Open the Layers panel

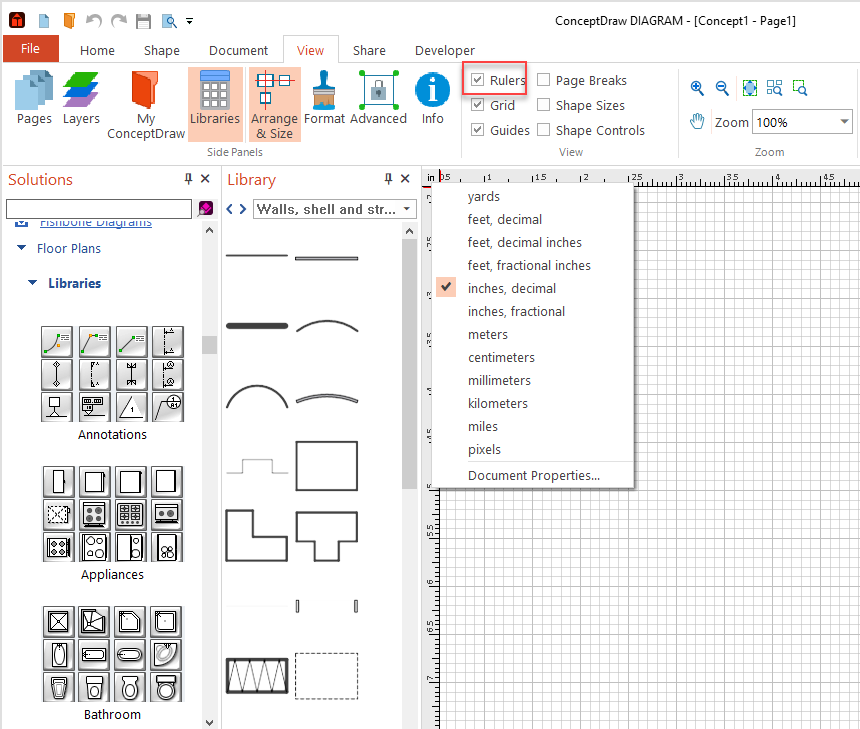pyautogui.click(x=81, y=98)
